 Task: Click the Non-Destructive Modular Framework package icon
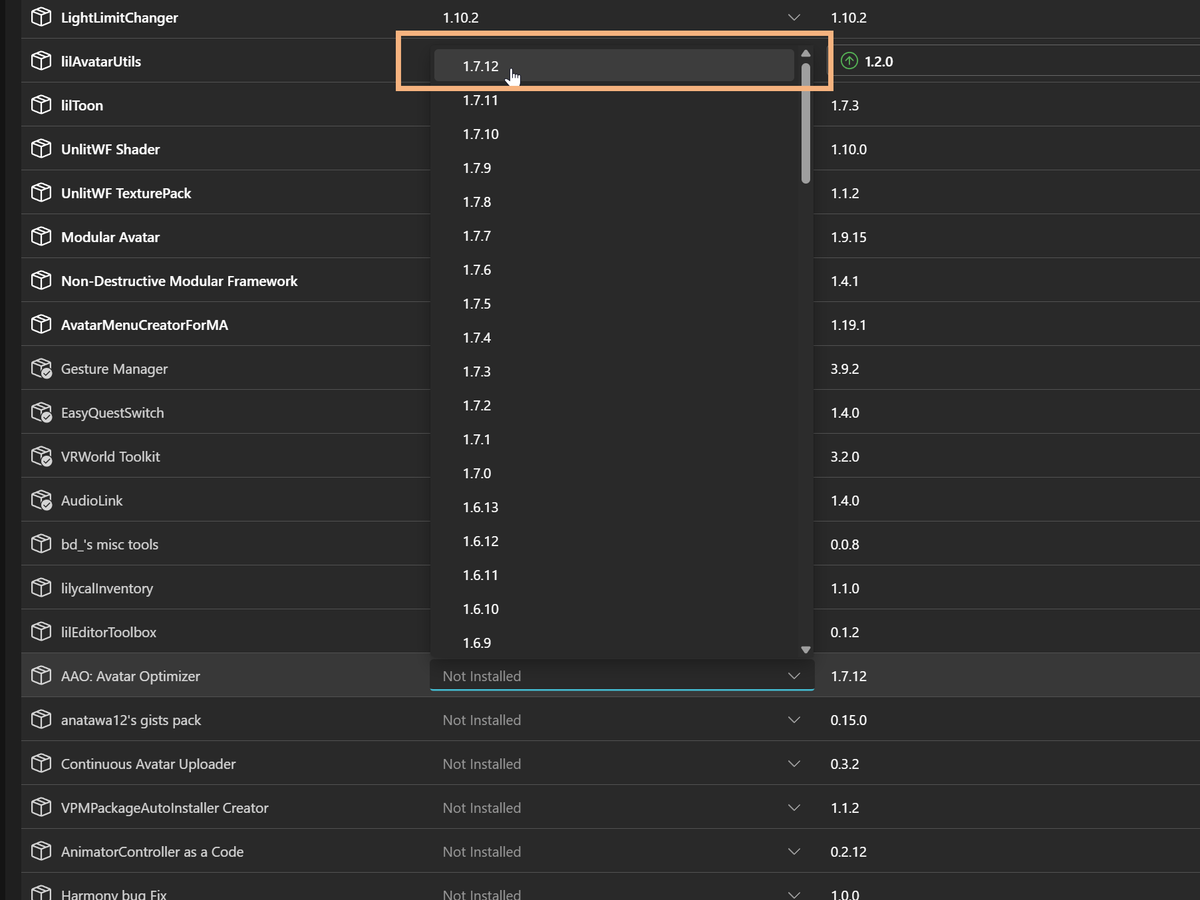(41, 281)
